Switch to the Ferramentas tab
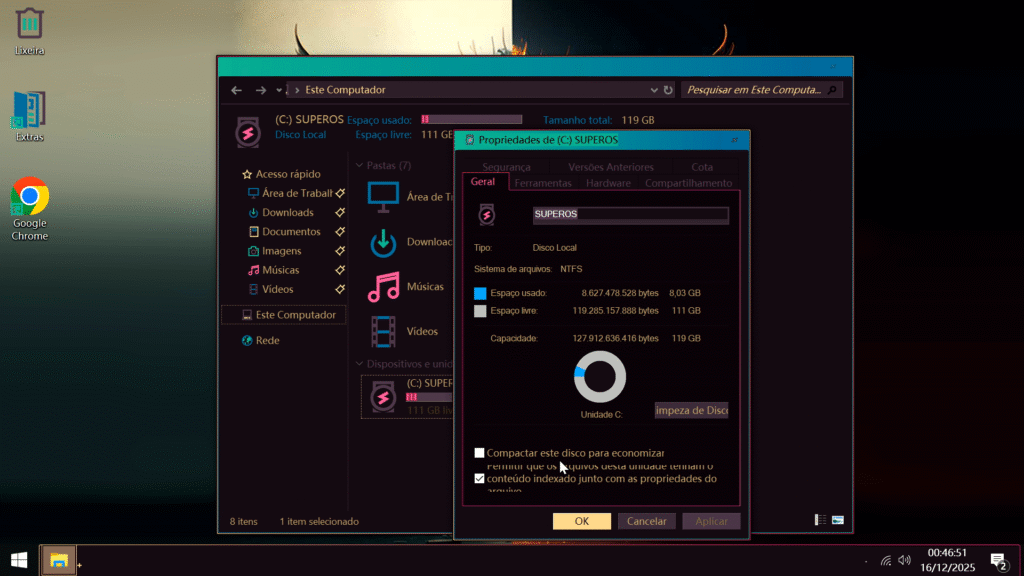Image resolution: width=1024 pixels, height=576 pixels. pos(543,183)
